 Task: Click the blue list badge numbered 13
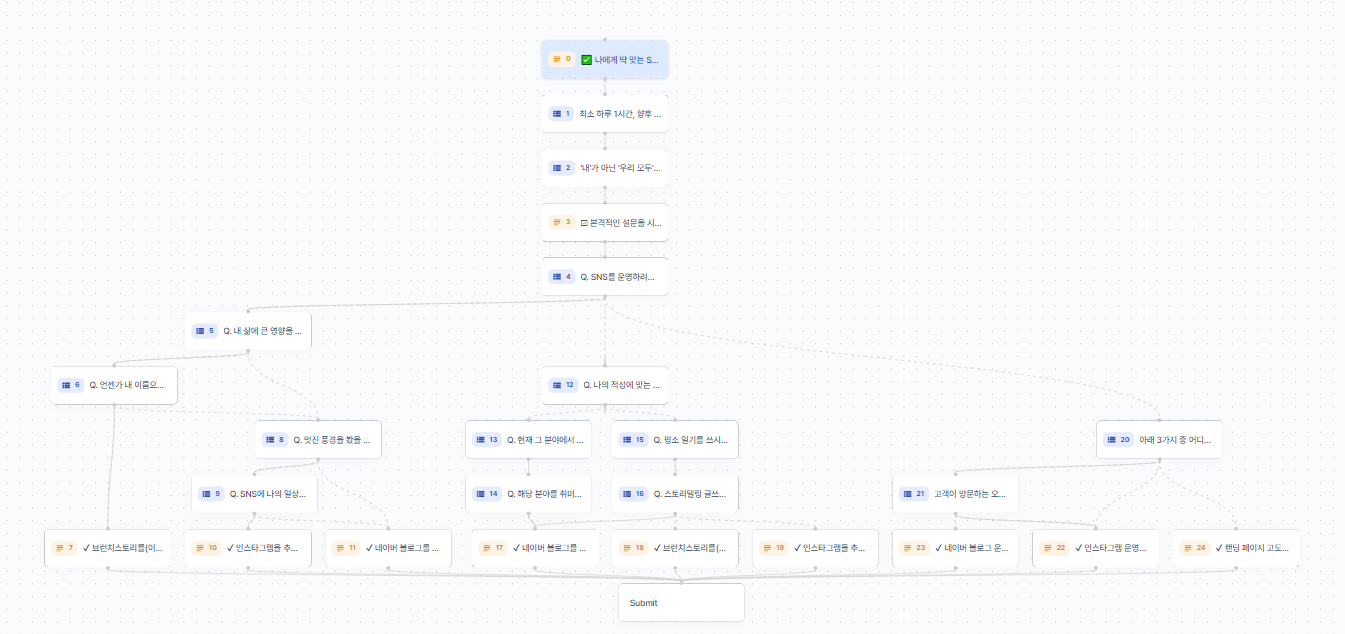click(x=487, y=439)
